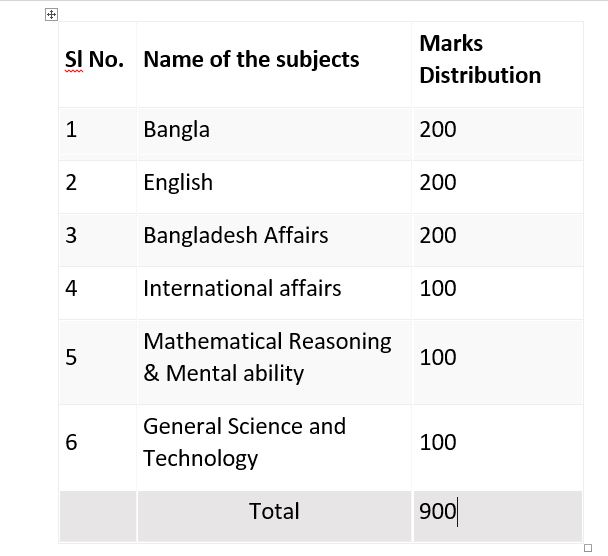Image resolution: width=608 pixels, height=556 pixels.
Task: Click the table move handle icon
Action: pos(52,15)
